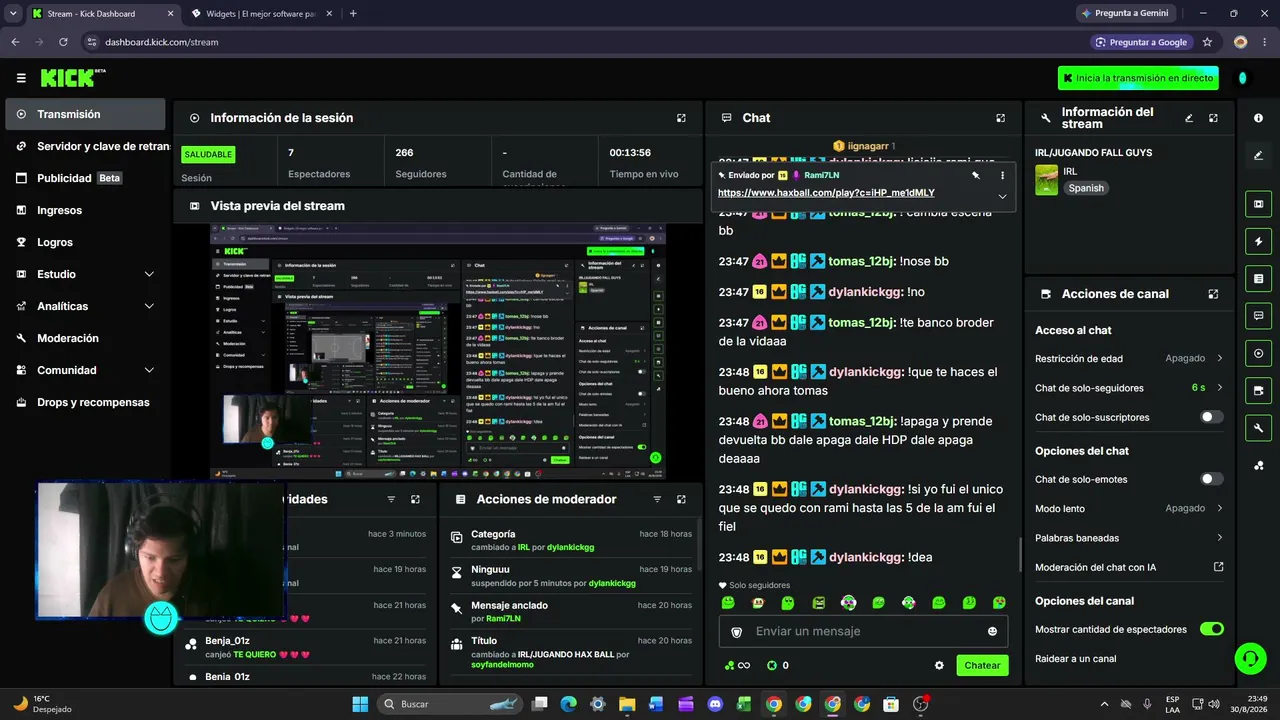Disable Mostrar cantidad de espectadores switch
This screenshot has width=1280, height=720.
(1211, 629)
